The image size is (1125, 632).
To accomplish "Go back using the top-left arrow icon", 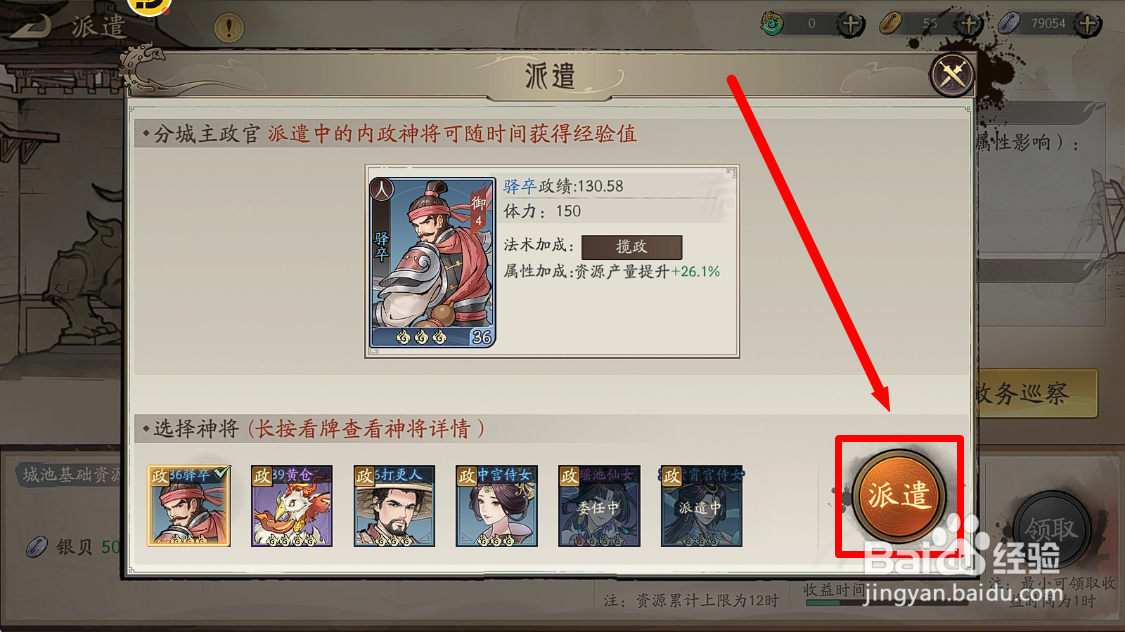I will [x=29, y=26].
